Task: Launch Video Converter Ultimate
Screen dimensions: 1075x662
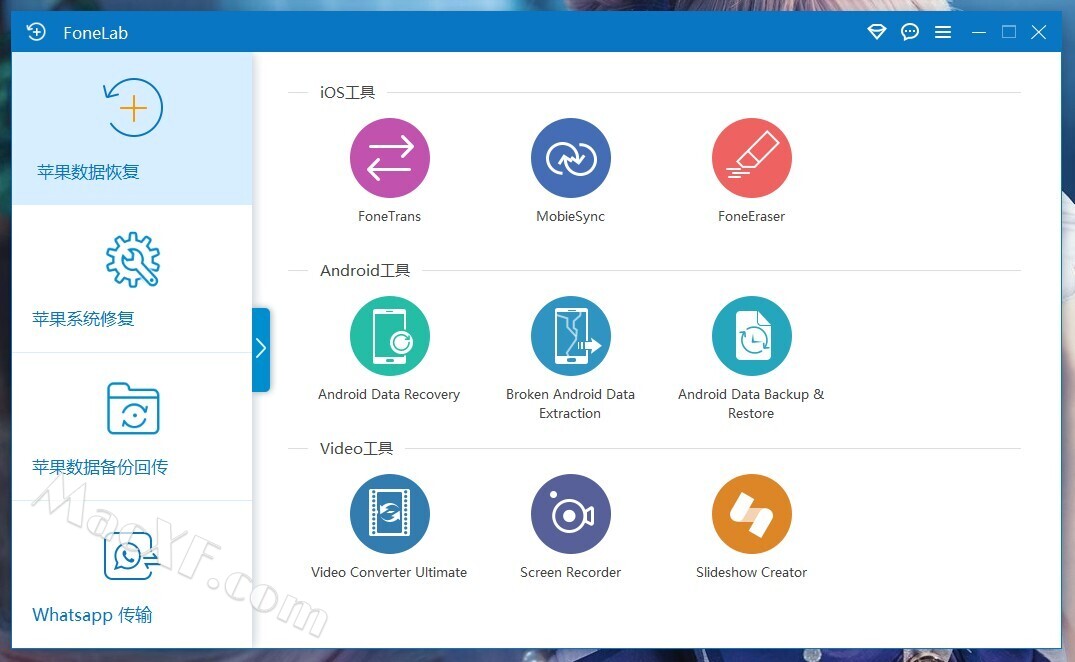Action: click(389, 514)
